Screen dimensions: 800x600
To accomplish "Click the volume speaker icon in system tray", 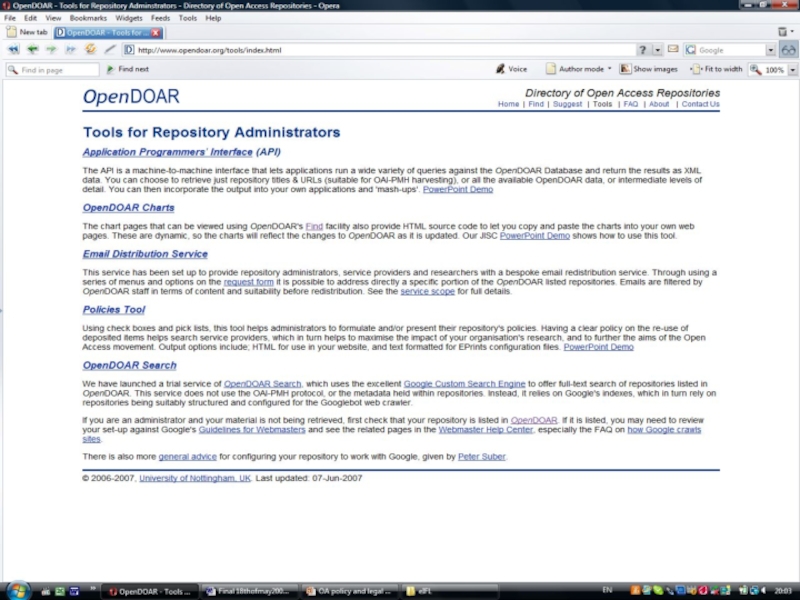I will pyautogui.click(x=764, y=590).
